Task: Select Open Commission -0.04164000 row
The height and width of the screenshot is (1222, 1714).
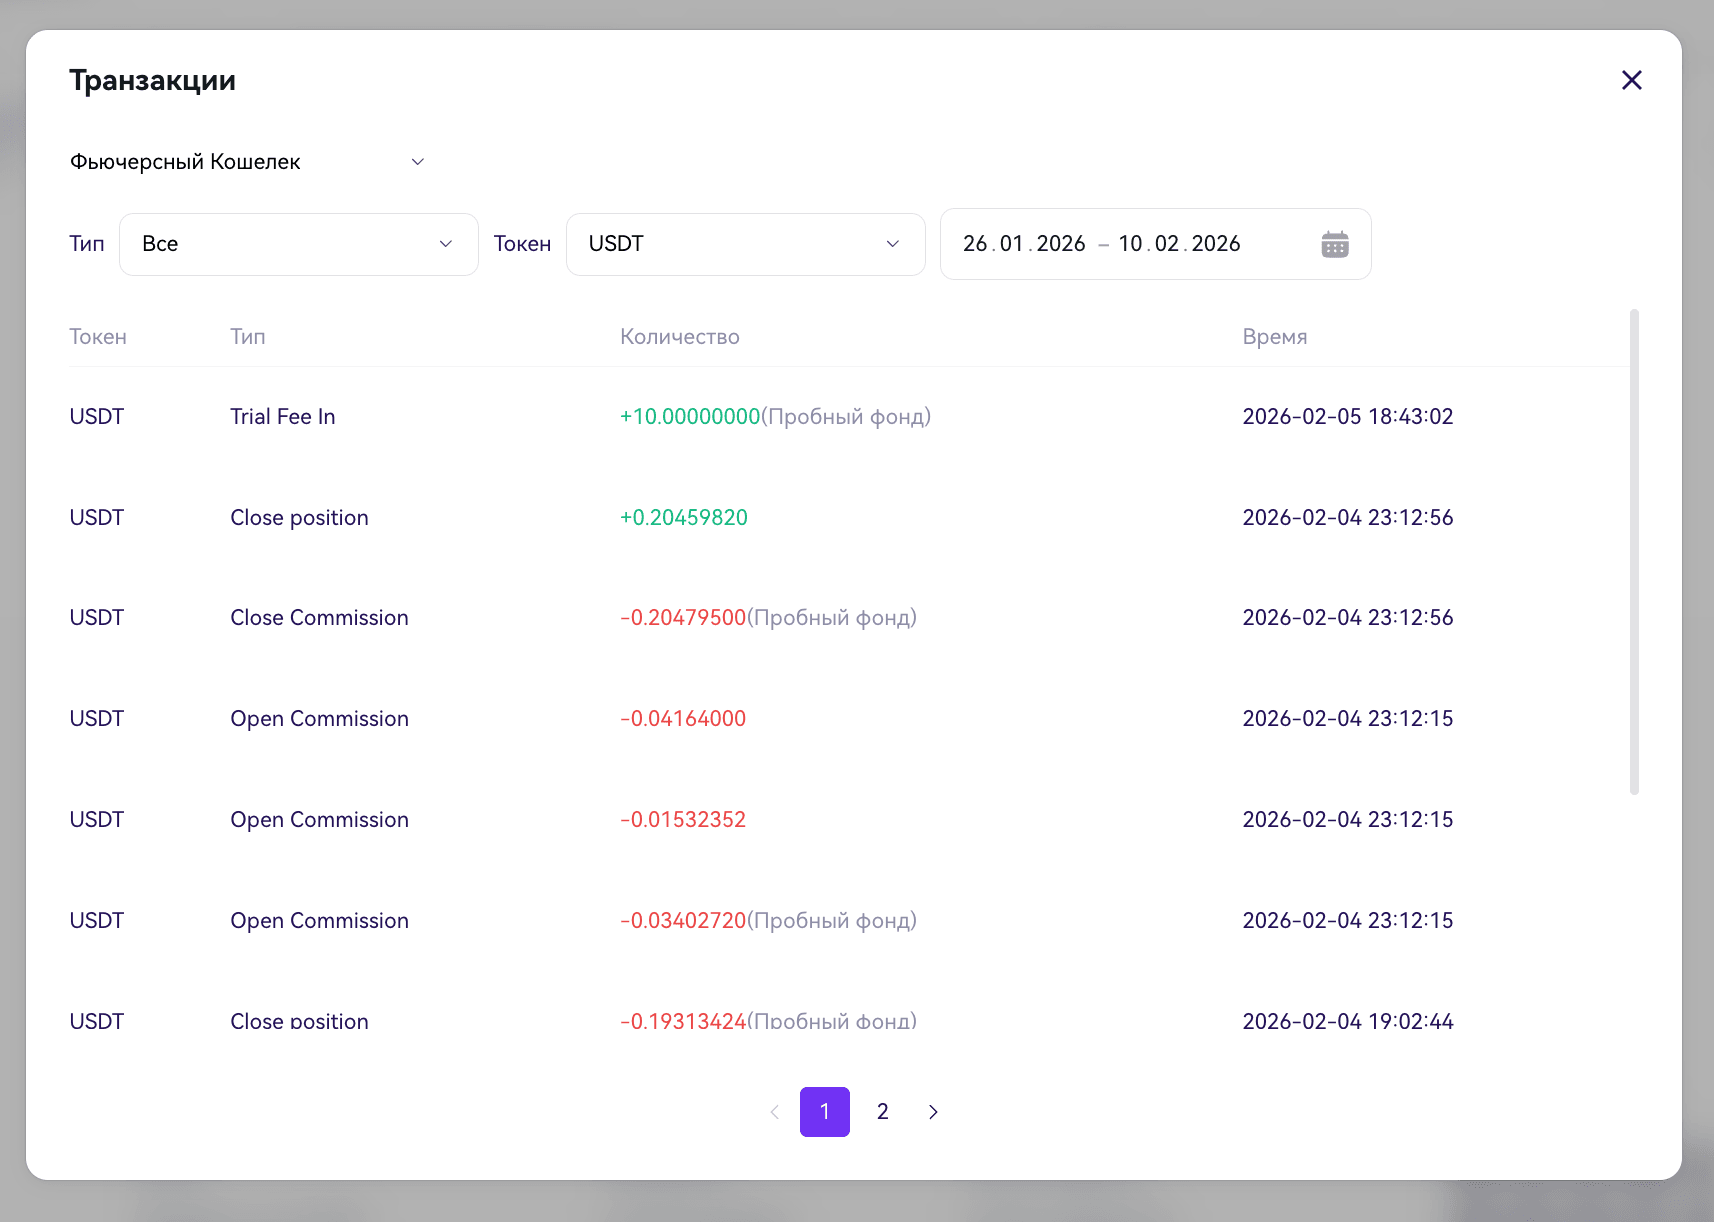Action: (x=848, y=719)
